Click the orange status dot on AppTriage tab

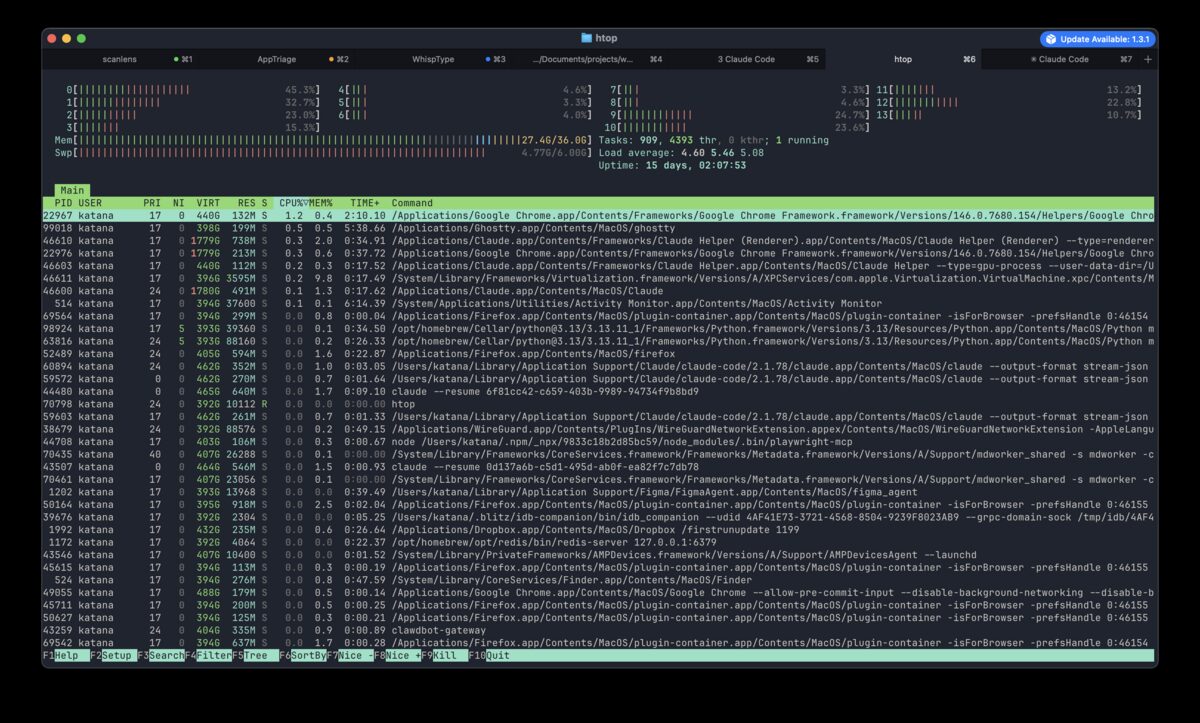331,60
